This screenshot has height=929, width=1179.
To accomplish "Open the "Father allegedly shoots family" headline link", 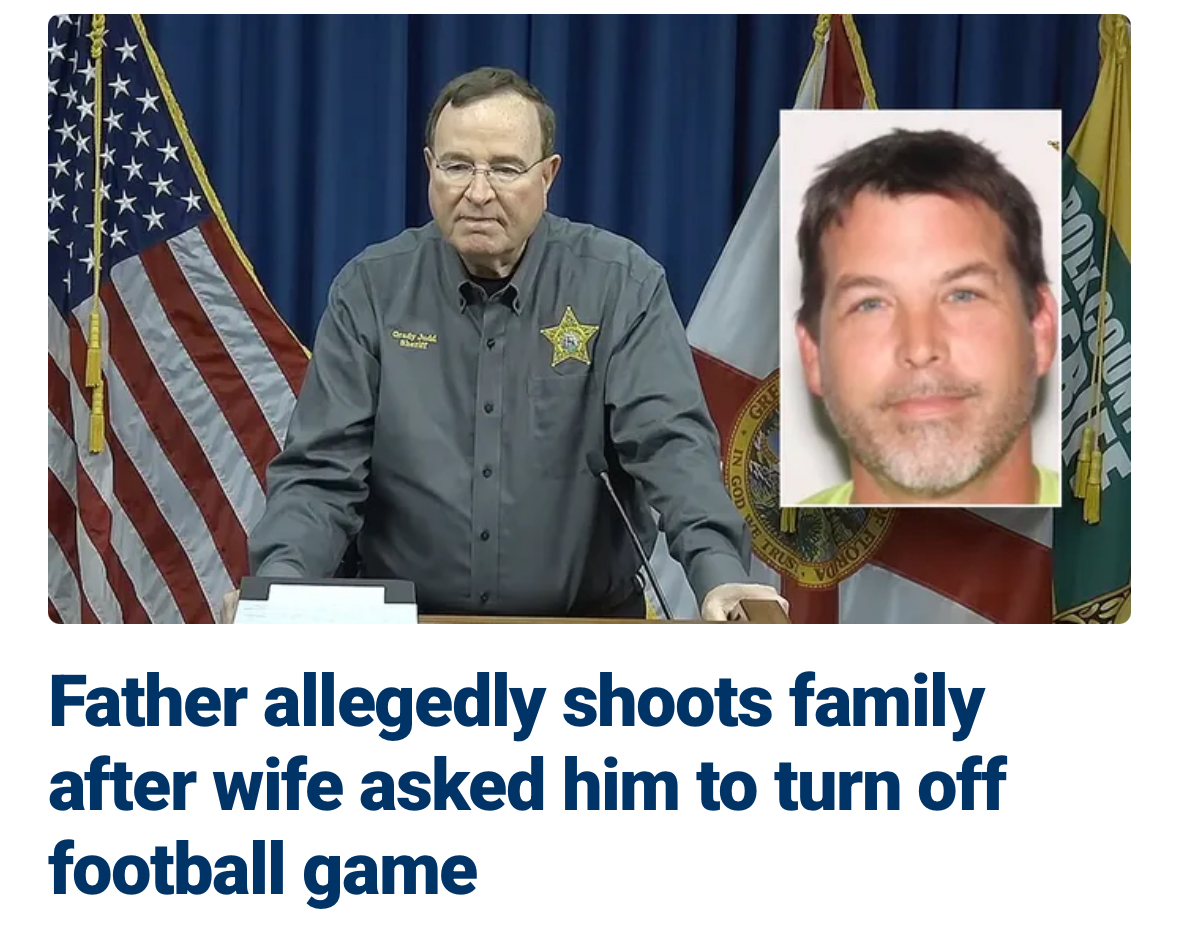I will [526, 785].
